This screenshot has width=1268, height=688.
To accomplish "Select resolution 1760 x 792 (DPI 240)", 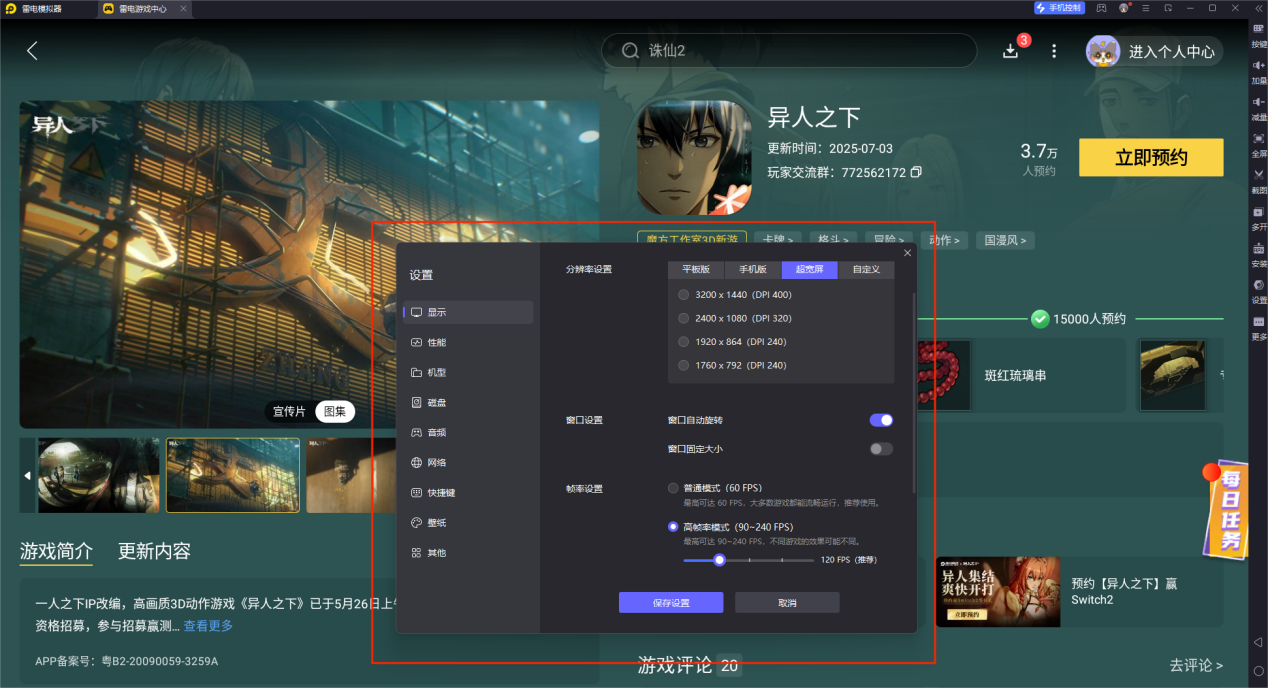I will click(733, 365).
